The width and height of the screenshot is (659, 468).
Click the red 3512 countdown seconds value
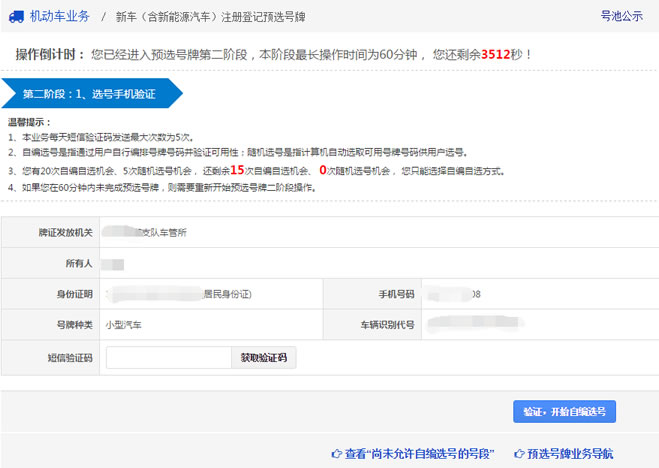496,53
